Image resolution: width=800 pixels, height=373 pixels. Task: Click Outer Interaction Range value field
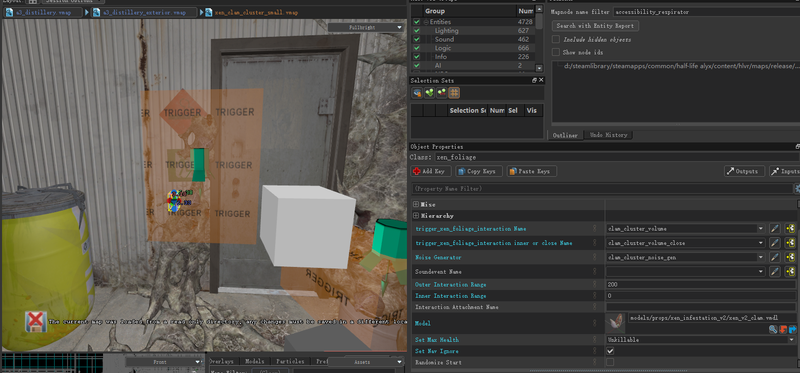[x=701, y=285]
